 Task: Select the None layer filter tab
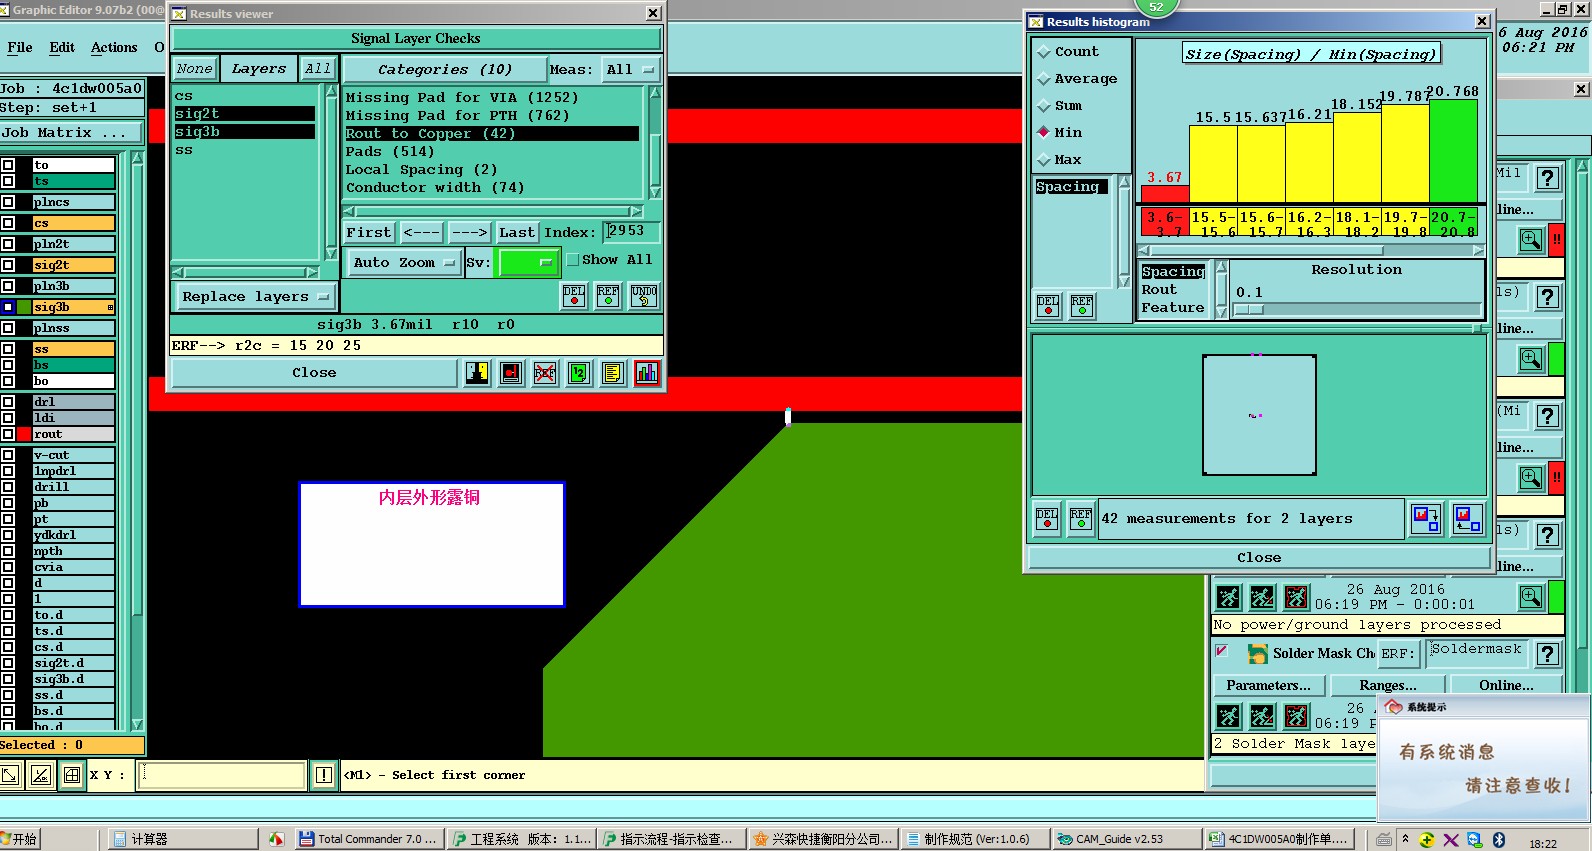click(195, 69)
